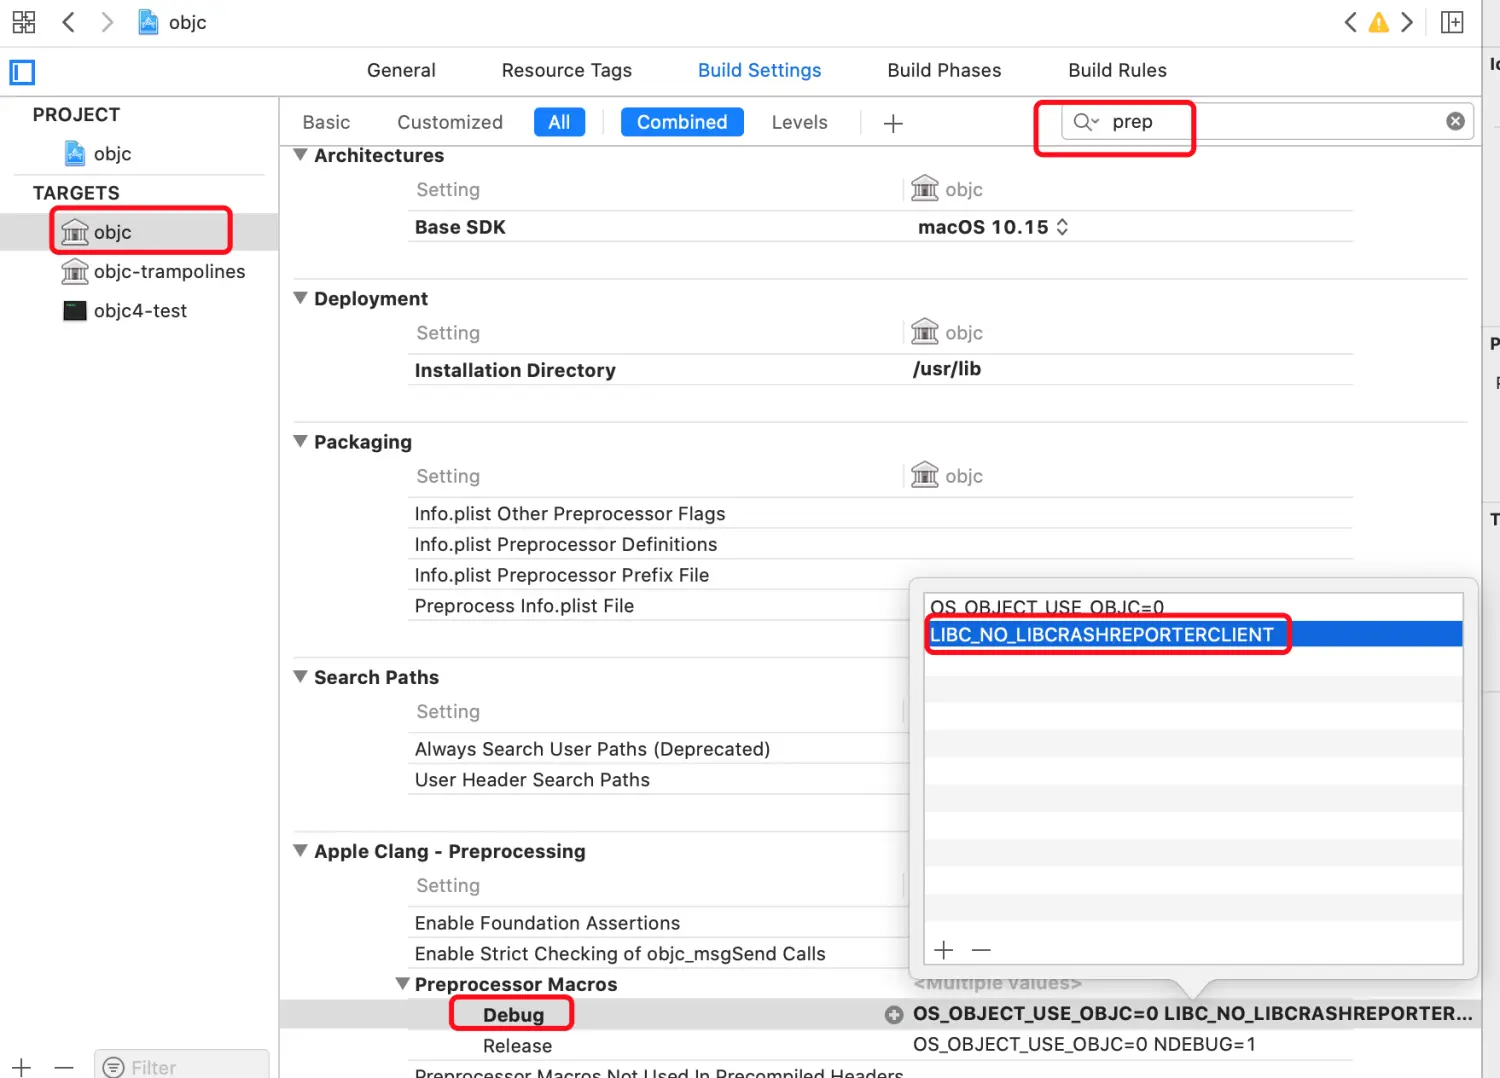Add a macro value in popover
The image size is (1500, 1078).
[943, 950]
